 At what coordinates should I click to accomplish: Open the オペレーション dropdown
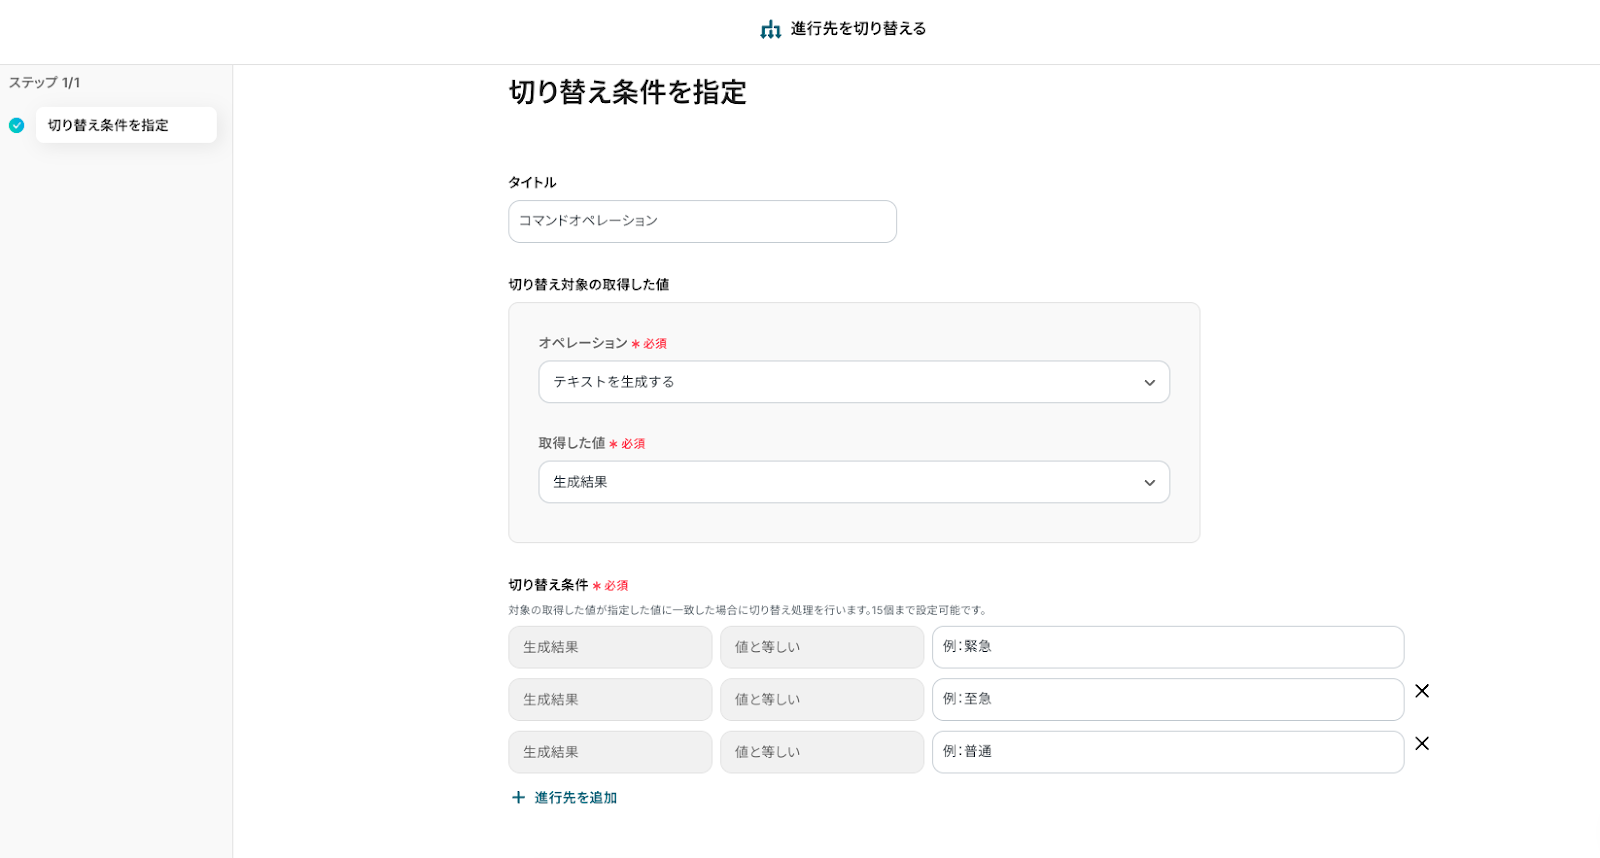pos(854,382)
